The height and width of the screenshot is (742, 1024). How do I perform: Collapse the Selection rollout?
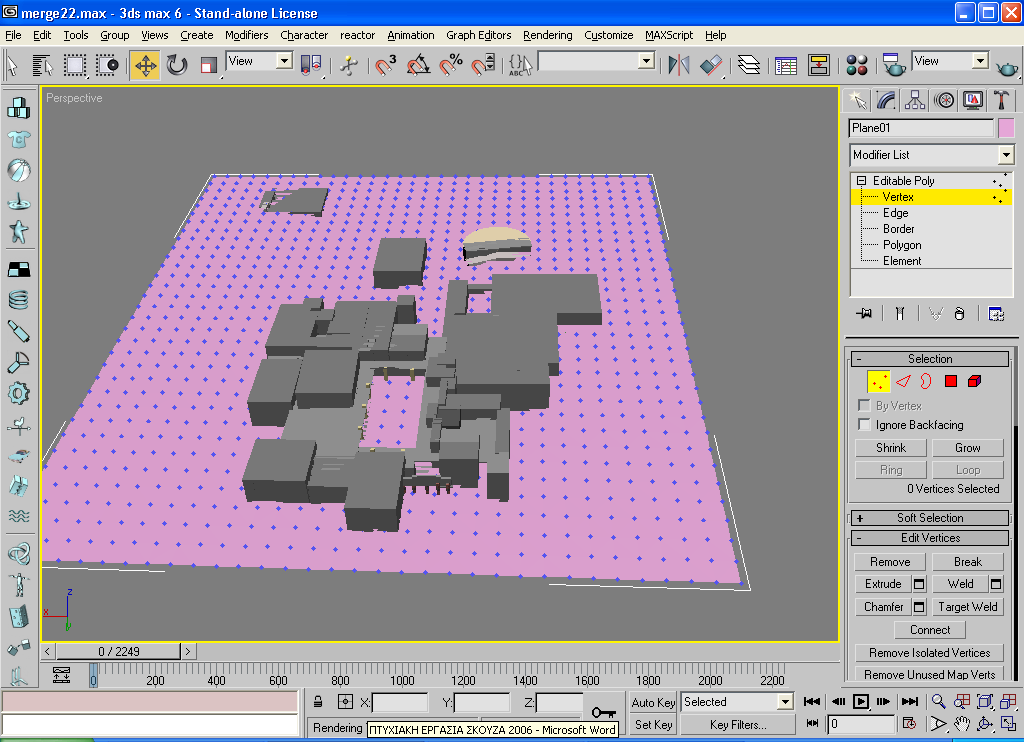[930, 359]
